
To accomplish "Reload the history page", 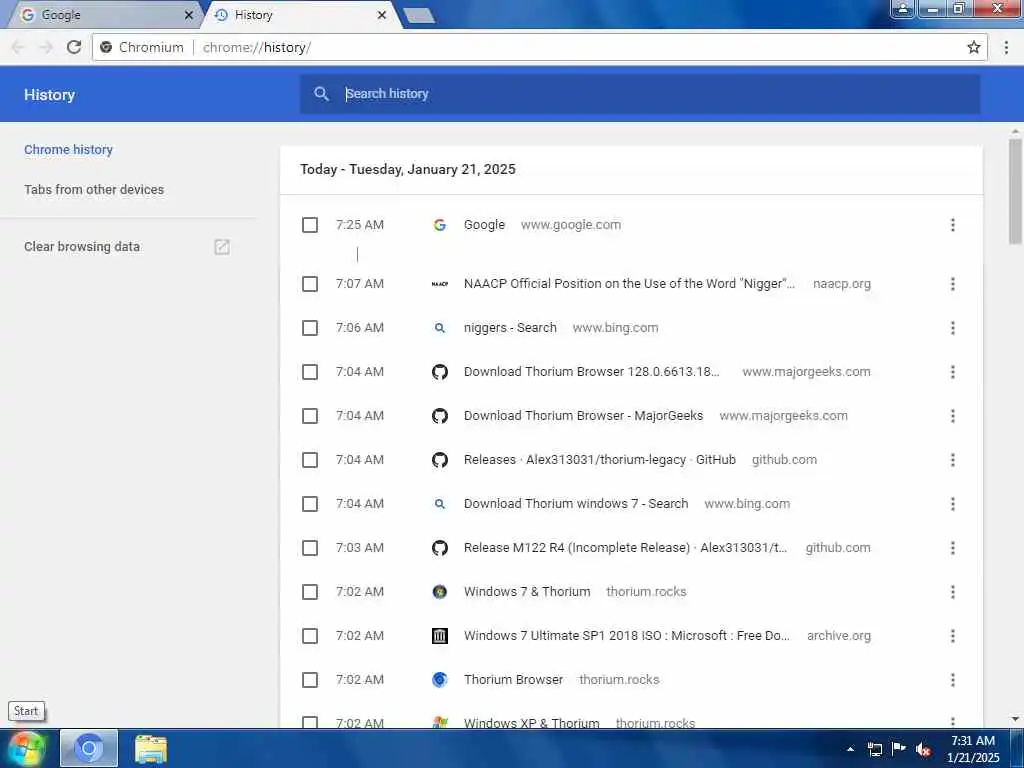I will [x=74, y=47].
